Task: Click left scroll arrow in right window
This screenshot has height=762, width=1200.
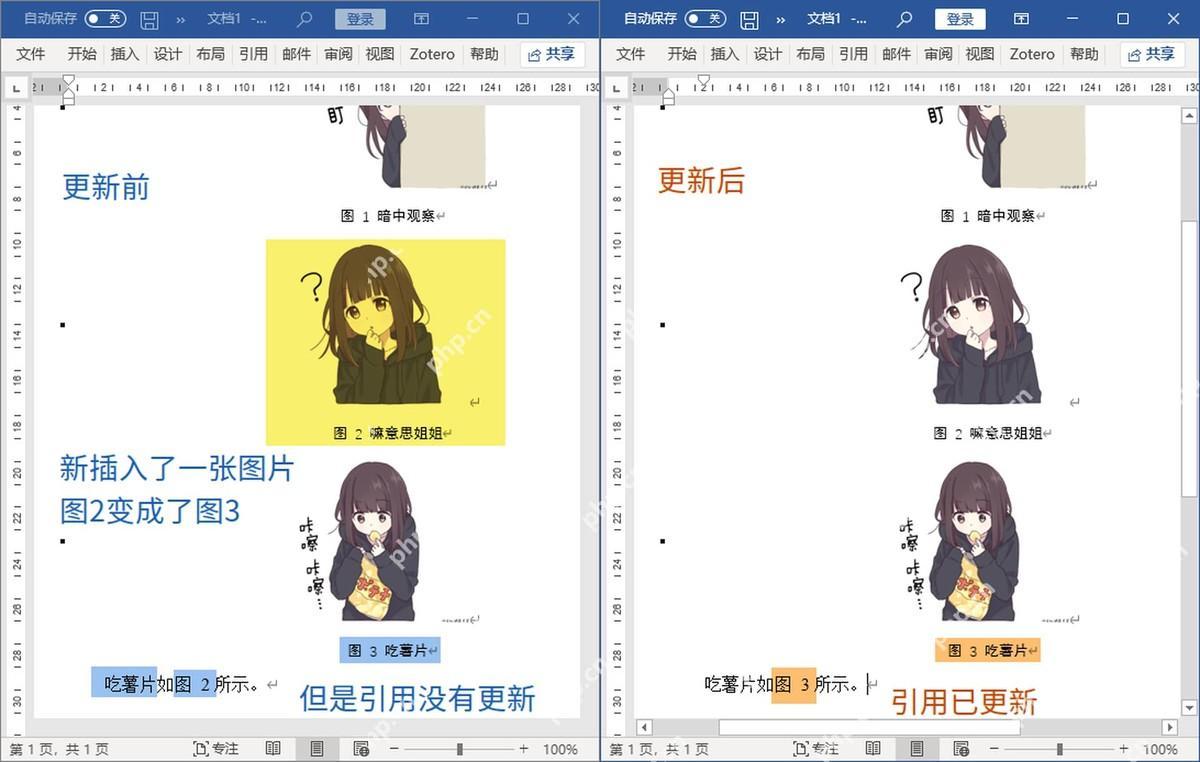Action: [x=645, y=727]
